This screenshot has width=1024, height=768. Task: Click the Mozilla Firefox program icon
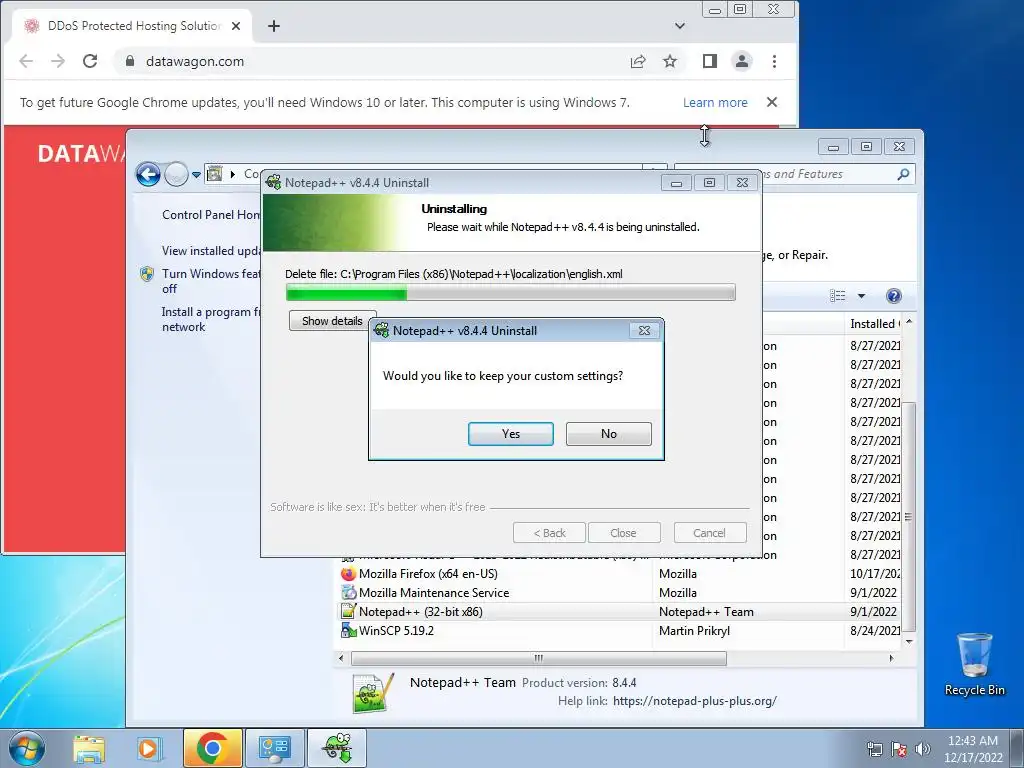pos(349,574)
